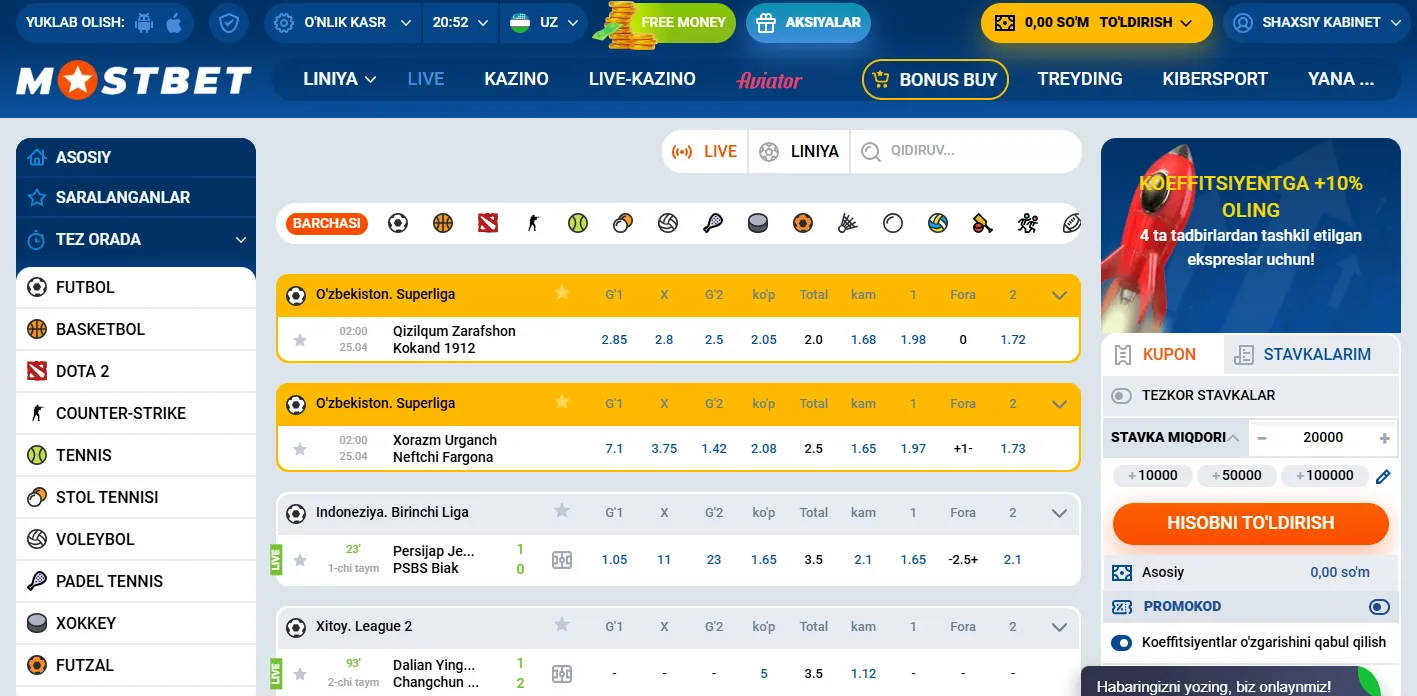Screen dimensions: 1417x696
Task: Download the iOS app via Apple icon
Action: [x=174, y=22]
